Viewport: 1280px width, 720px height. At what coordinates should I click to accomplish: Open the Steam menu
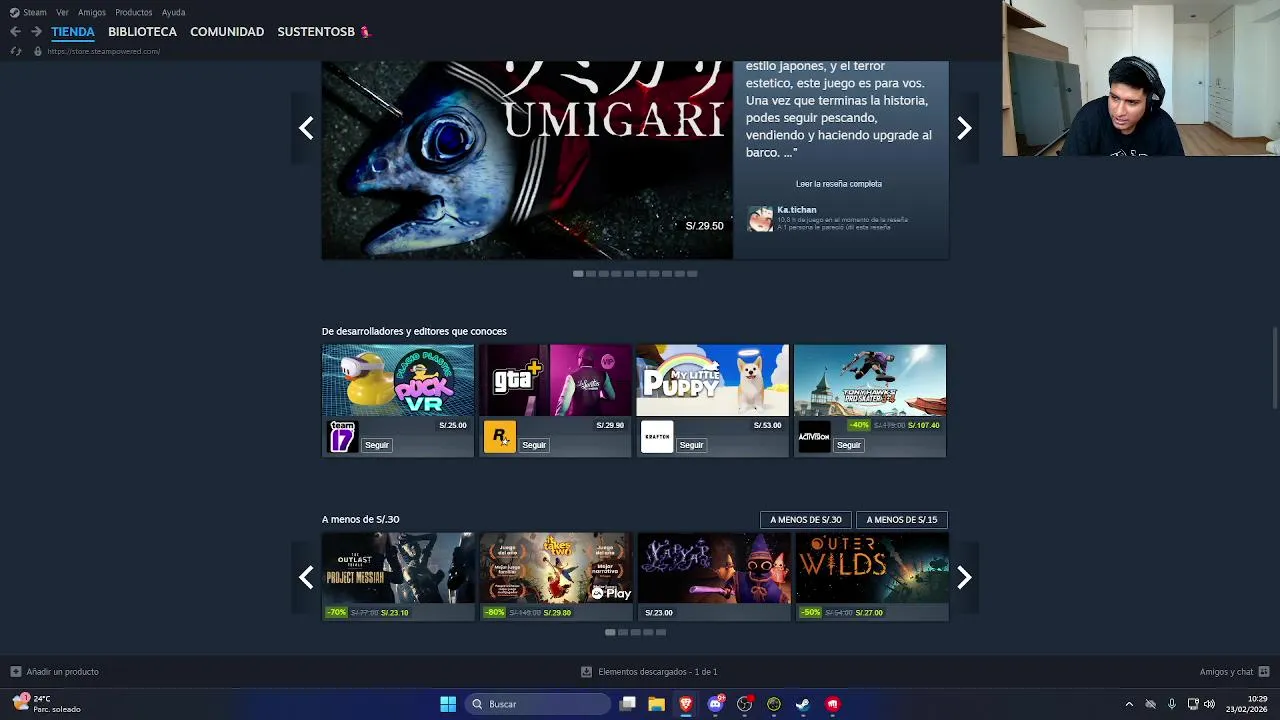28,12
